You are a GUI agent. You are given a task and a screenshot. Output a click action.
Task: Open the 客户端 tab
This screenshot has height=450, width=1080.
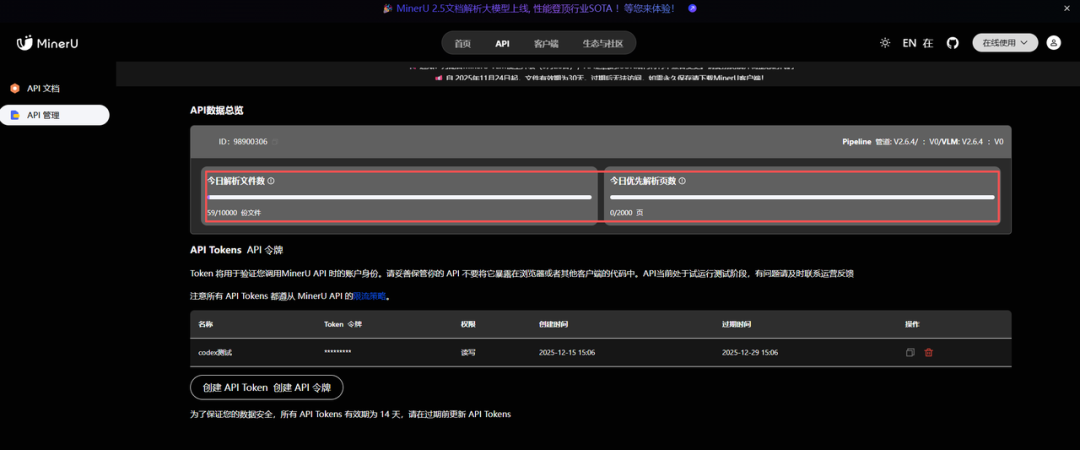click(x=546, y=43)
